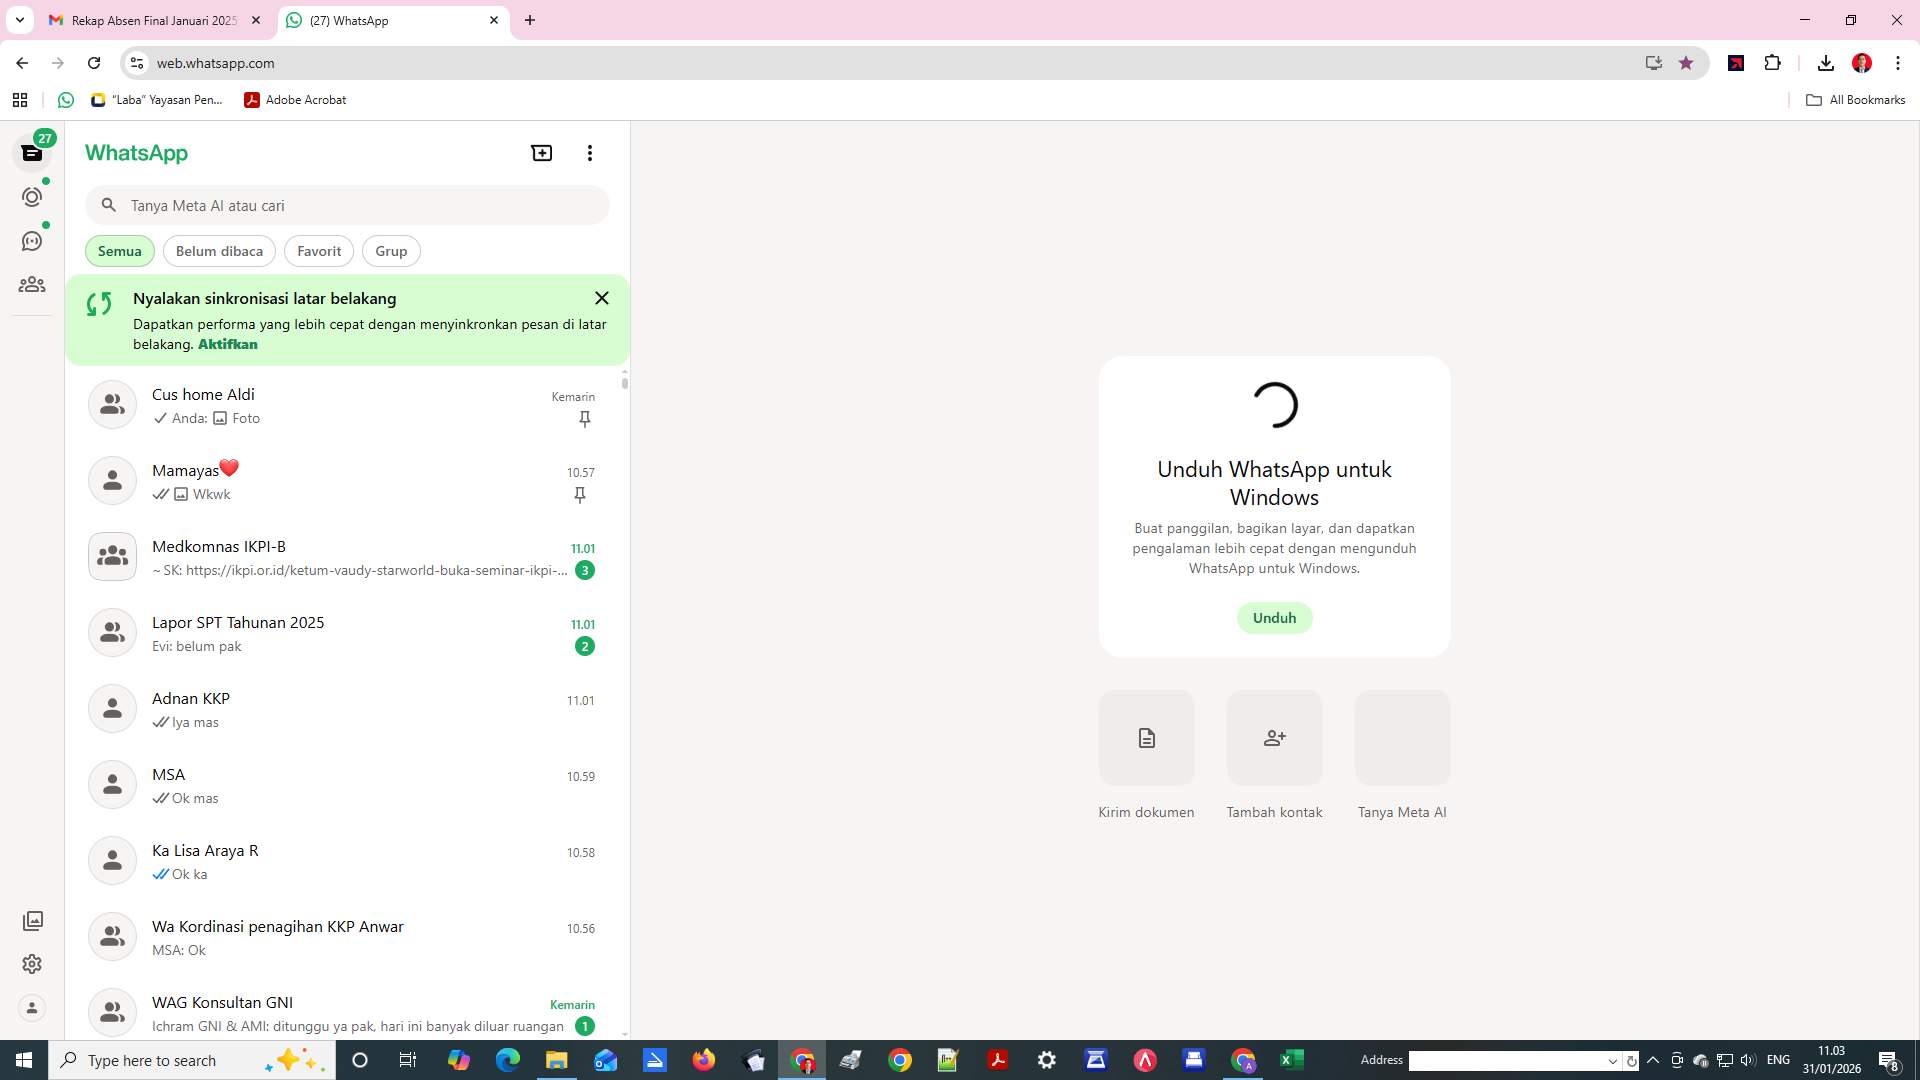Open WhatsApp Settings via the gear icon
1920x1080 pixels.
[32, 964]
